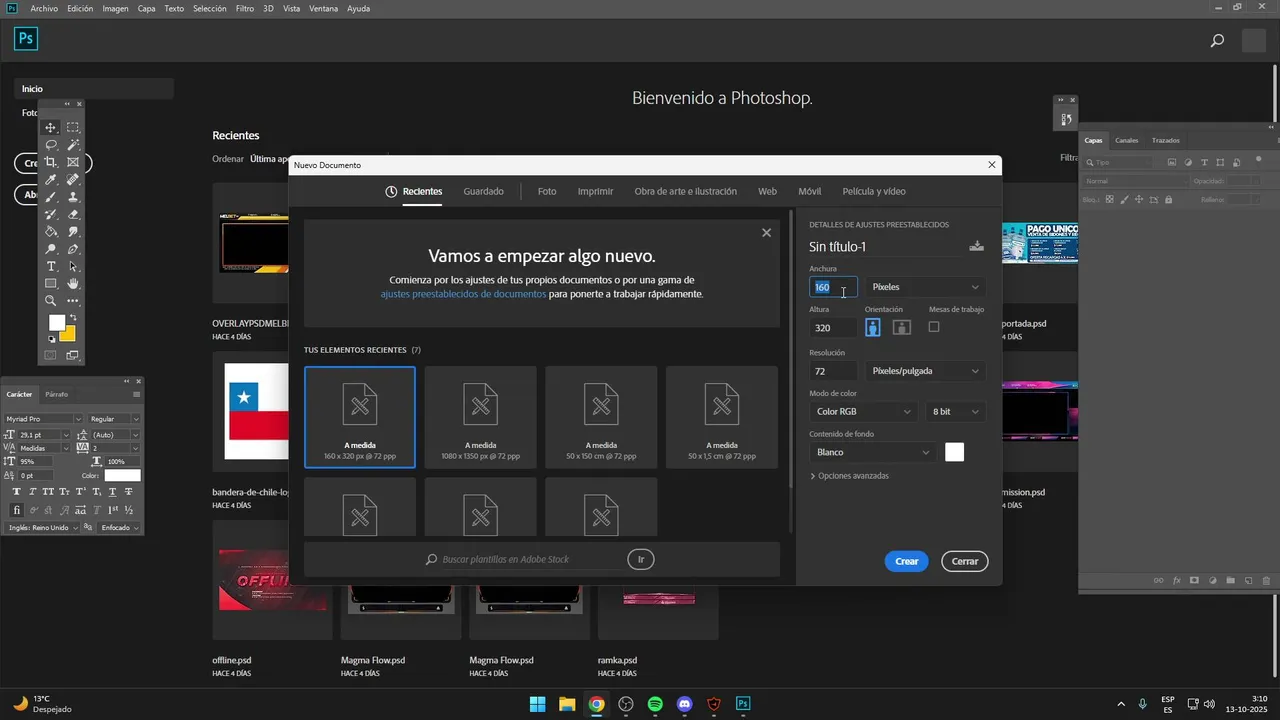Select the Hand tool

coord(73,284)
